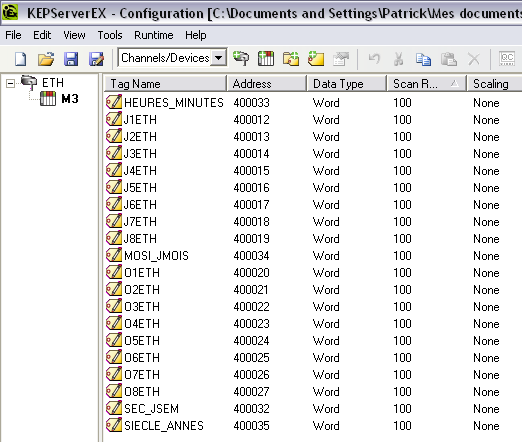Select the O5ETH tag name

click(x=142, y=341)
